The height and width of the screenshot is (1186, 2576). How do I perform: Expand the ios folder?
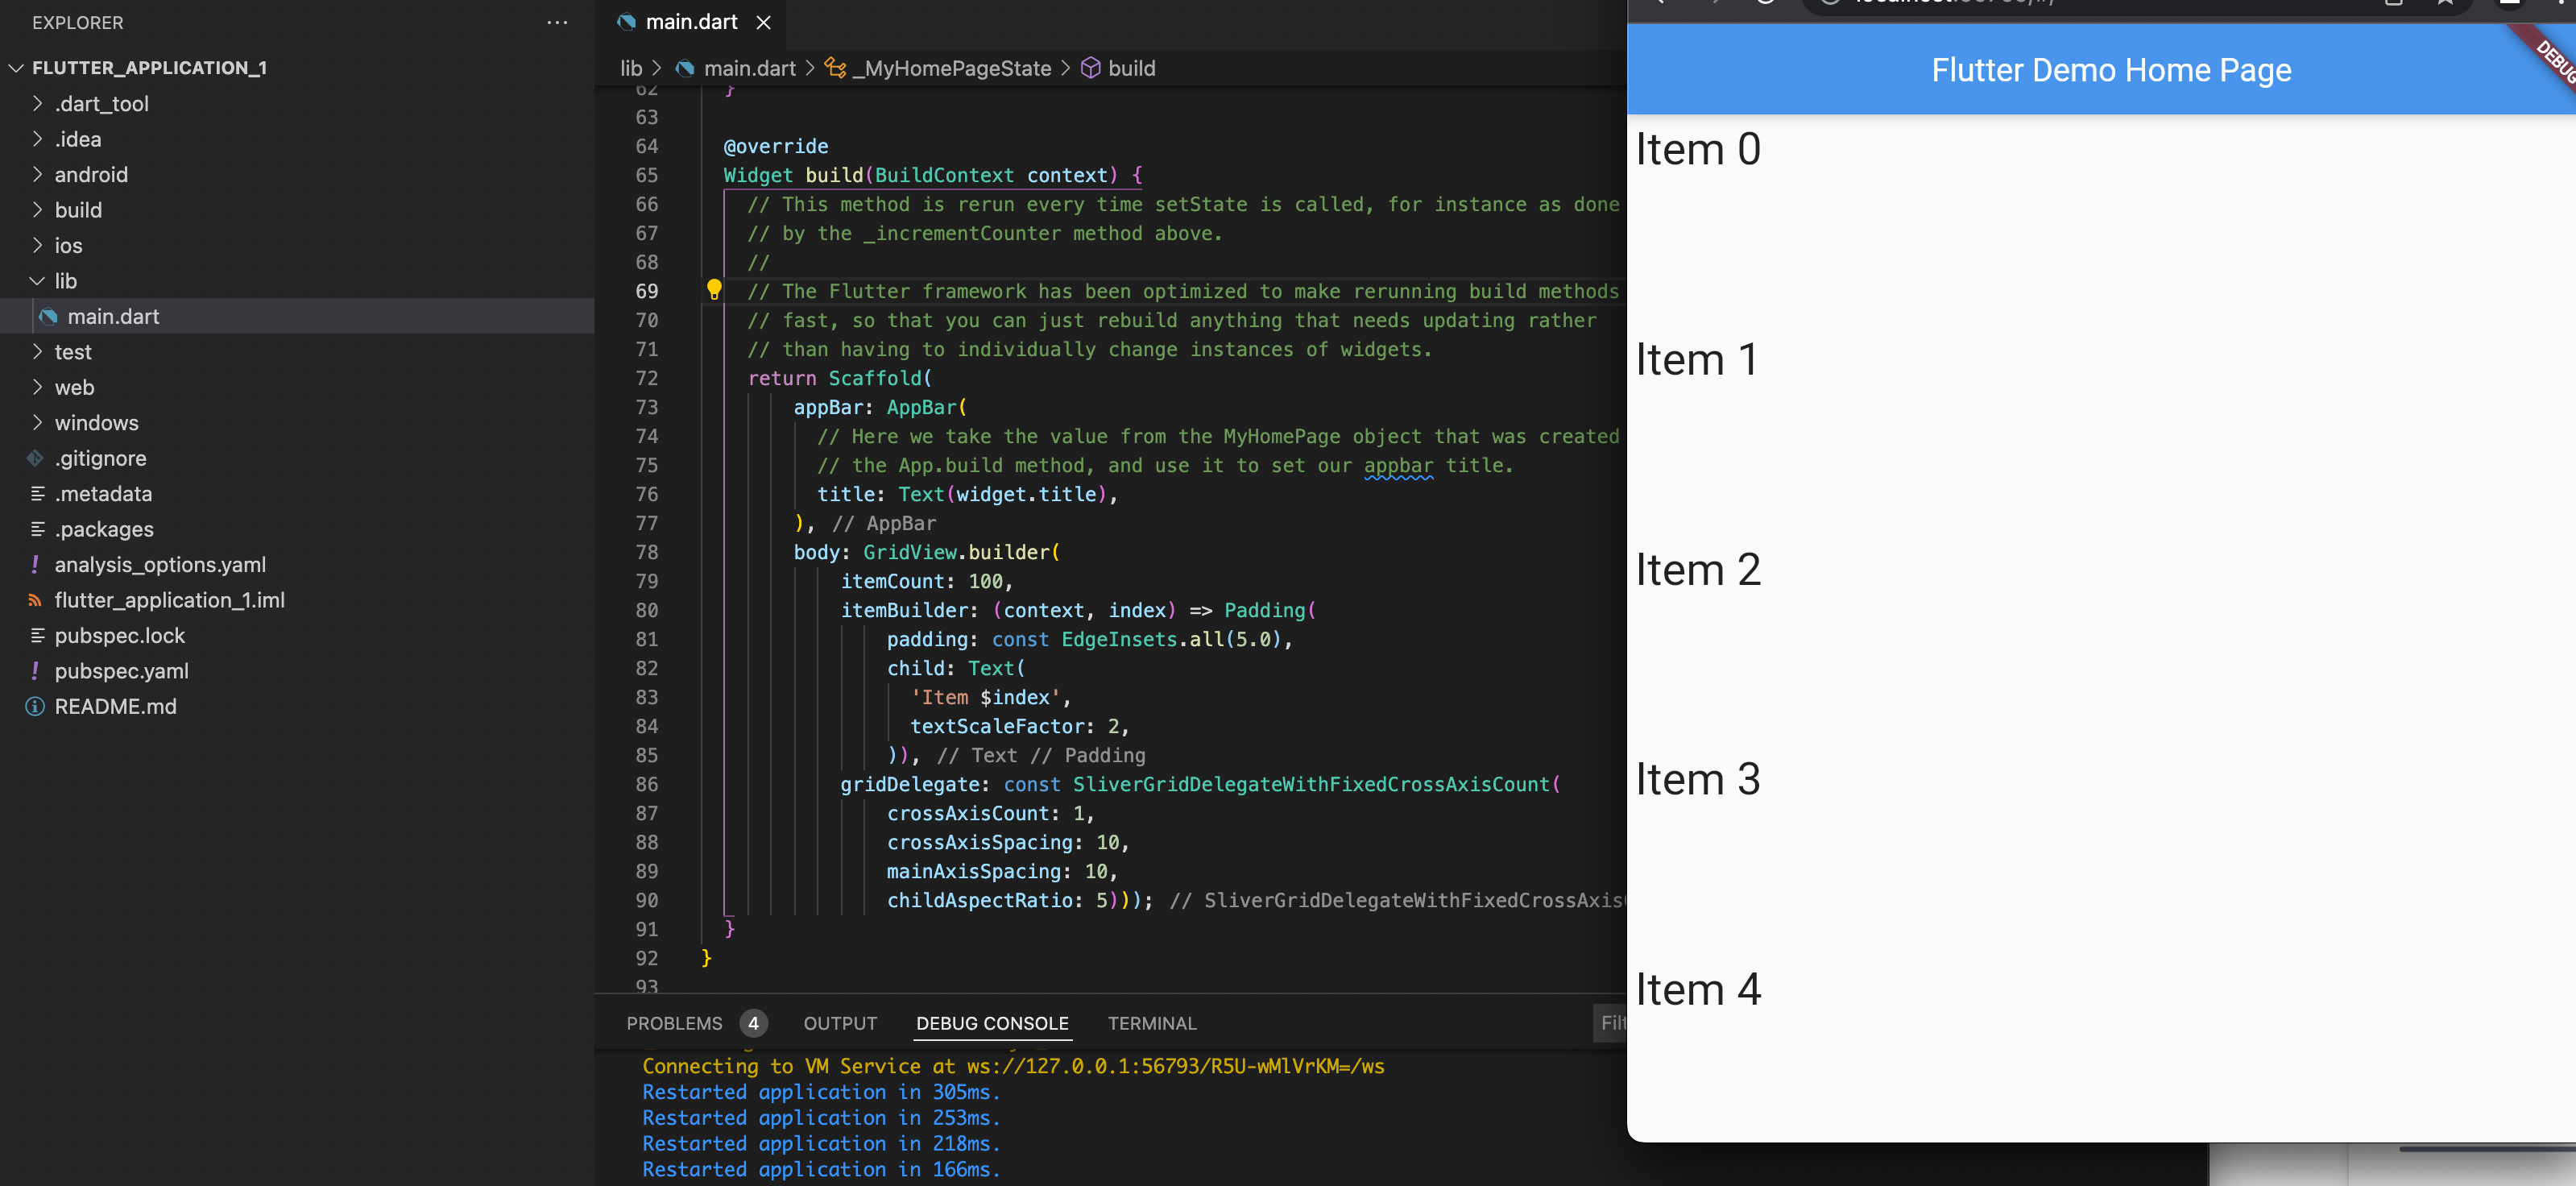[37, 245]
